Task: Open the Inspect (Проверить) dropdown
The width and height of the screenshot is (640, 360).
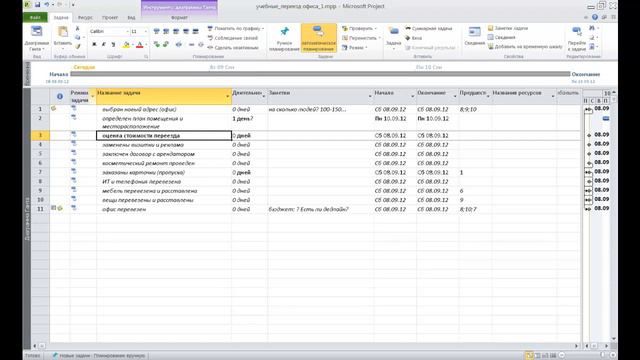Action: (x=360, y=29)
